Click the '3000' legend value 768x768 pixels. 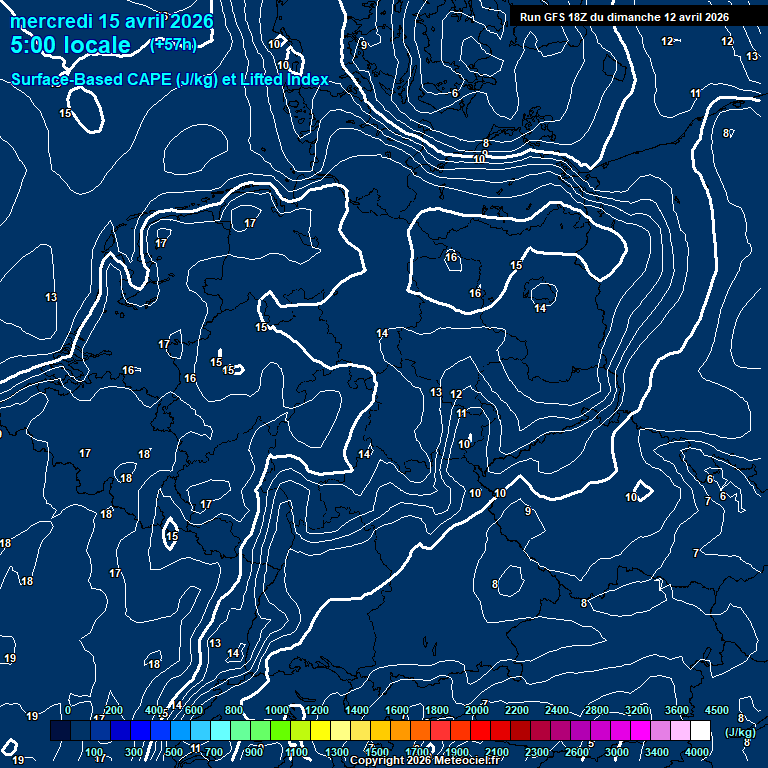617,752
